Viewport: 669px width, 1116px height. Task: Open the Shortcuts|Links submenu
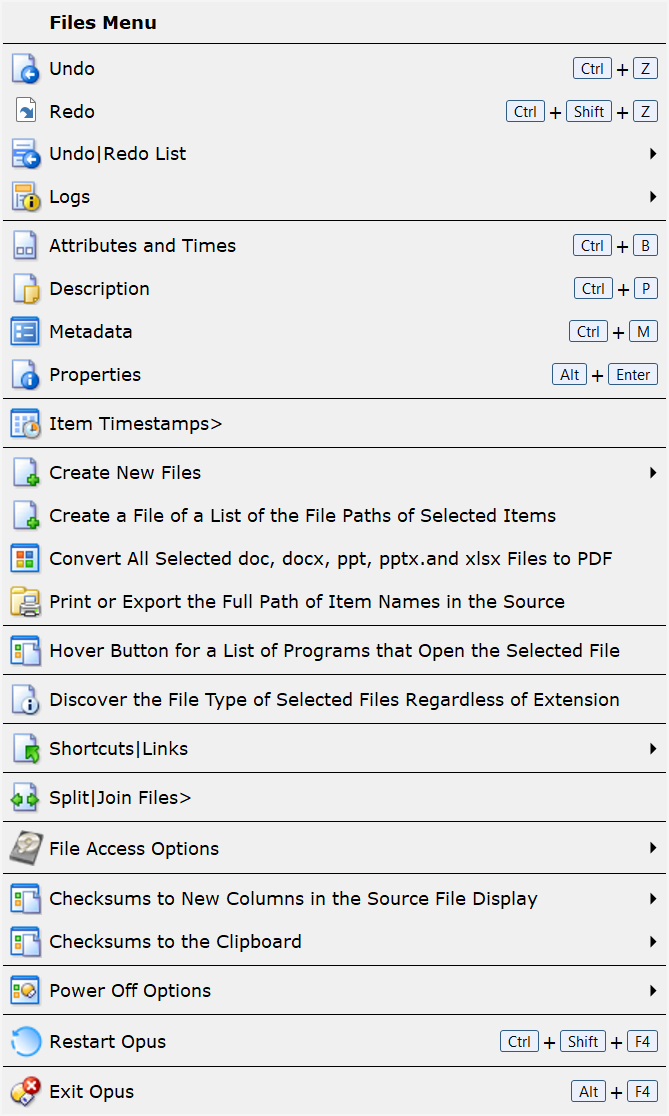334,749
